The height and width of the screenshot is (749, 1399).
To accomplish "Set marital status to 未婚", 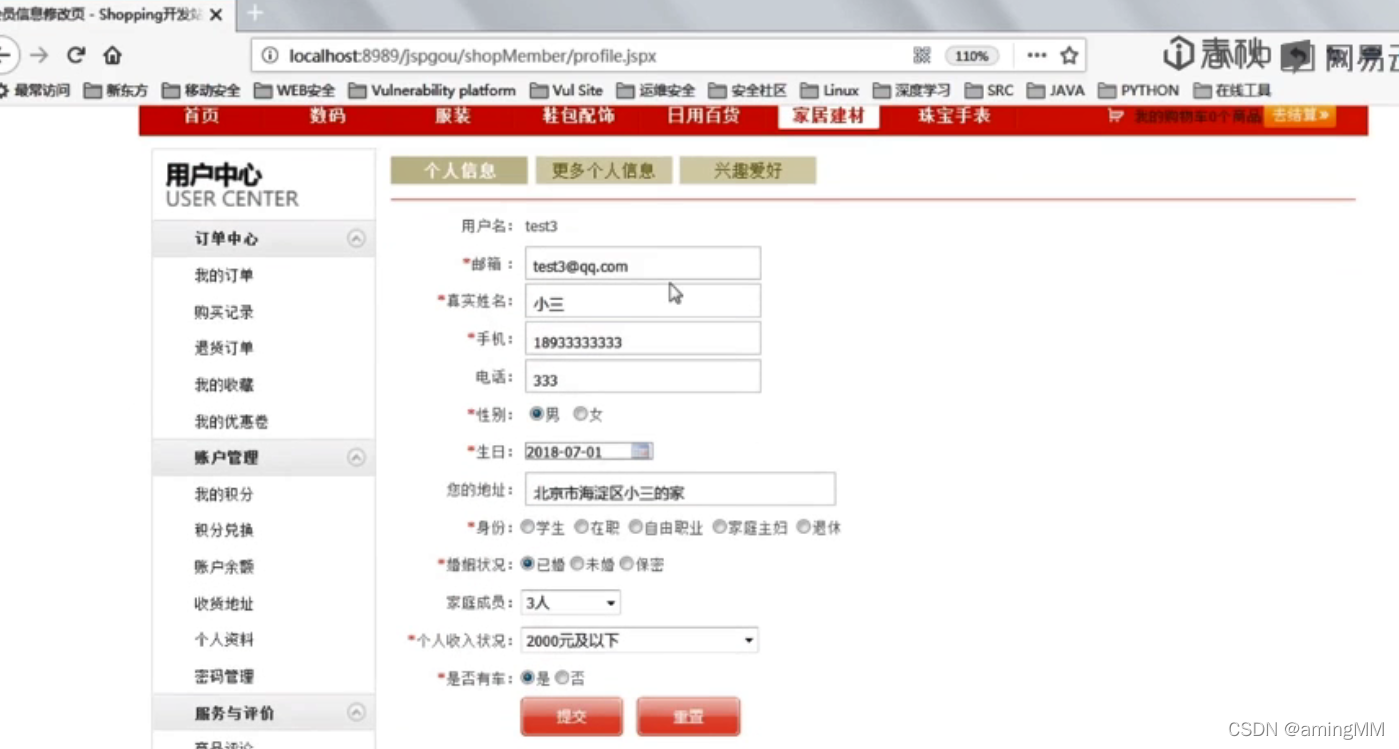I will pyautogui.click(x=577, y=564).
